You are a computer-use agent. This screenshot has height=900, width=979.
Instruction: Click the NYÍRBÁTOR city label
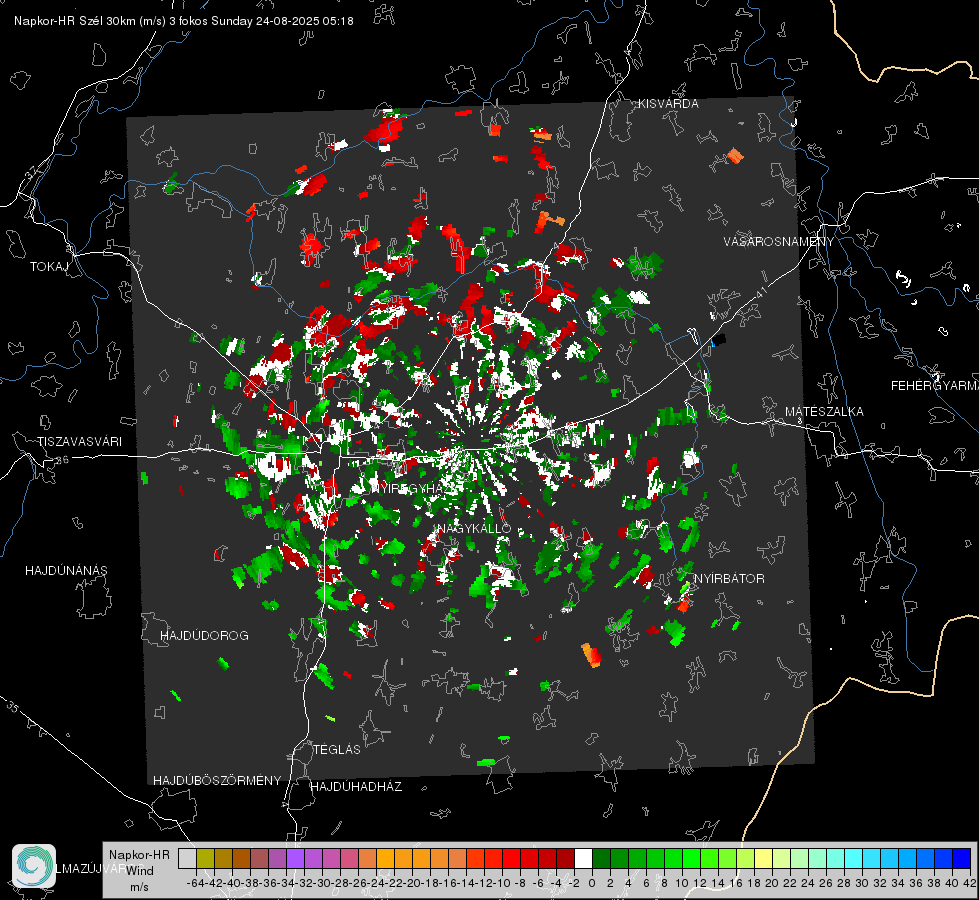click(729, 578)
